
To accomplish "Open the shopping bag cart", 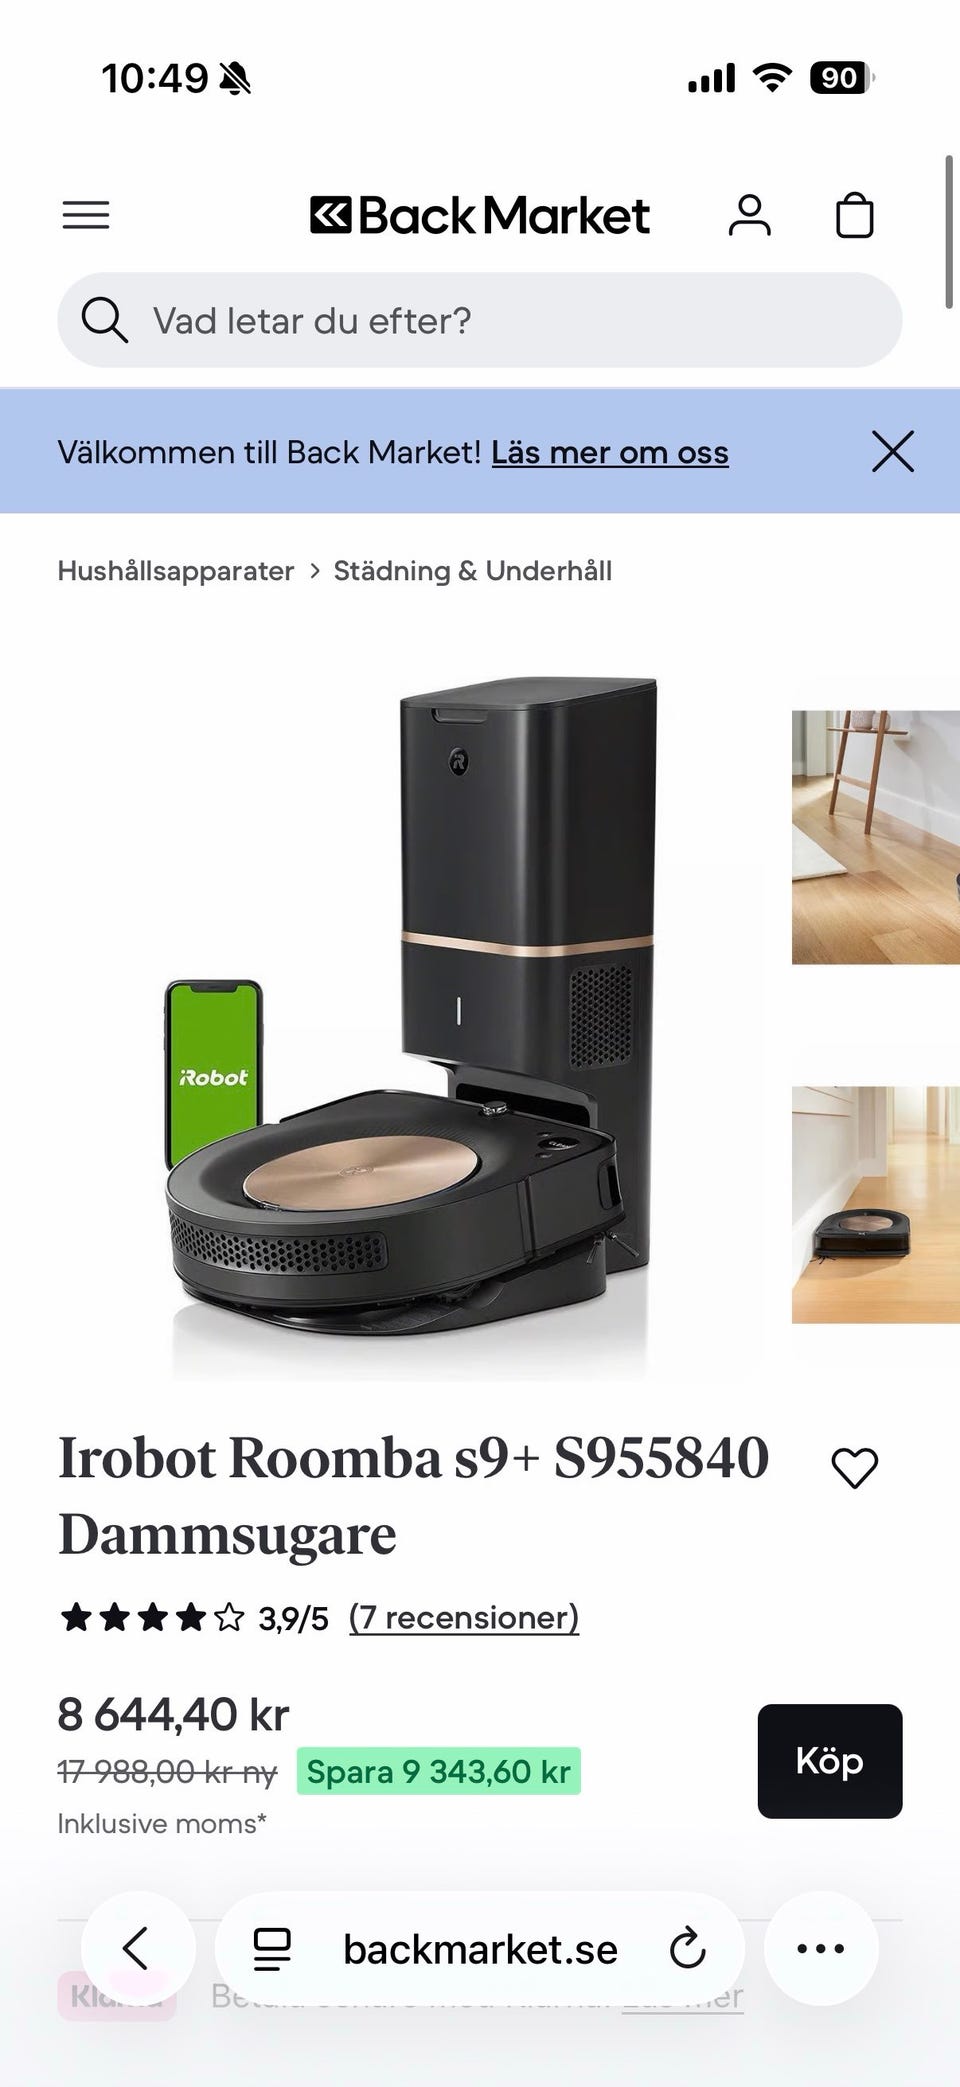I will coord(854,215).
